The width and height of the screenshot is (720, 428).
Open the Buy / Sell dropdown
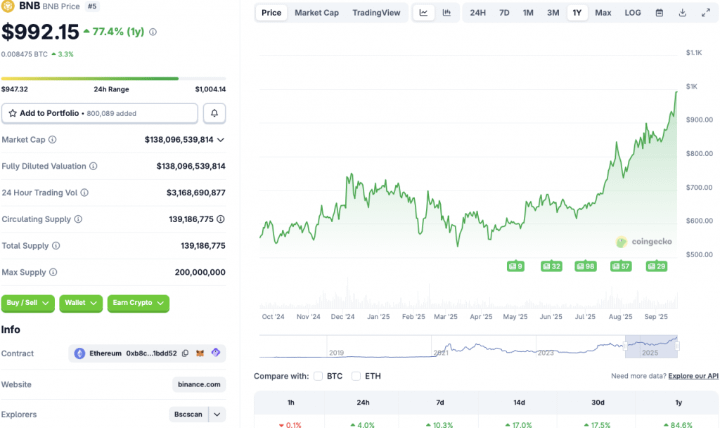[x=28, y=303]
